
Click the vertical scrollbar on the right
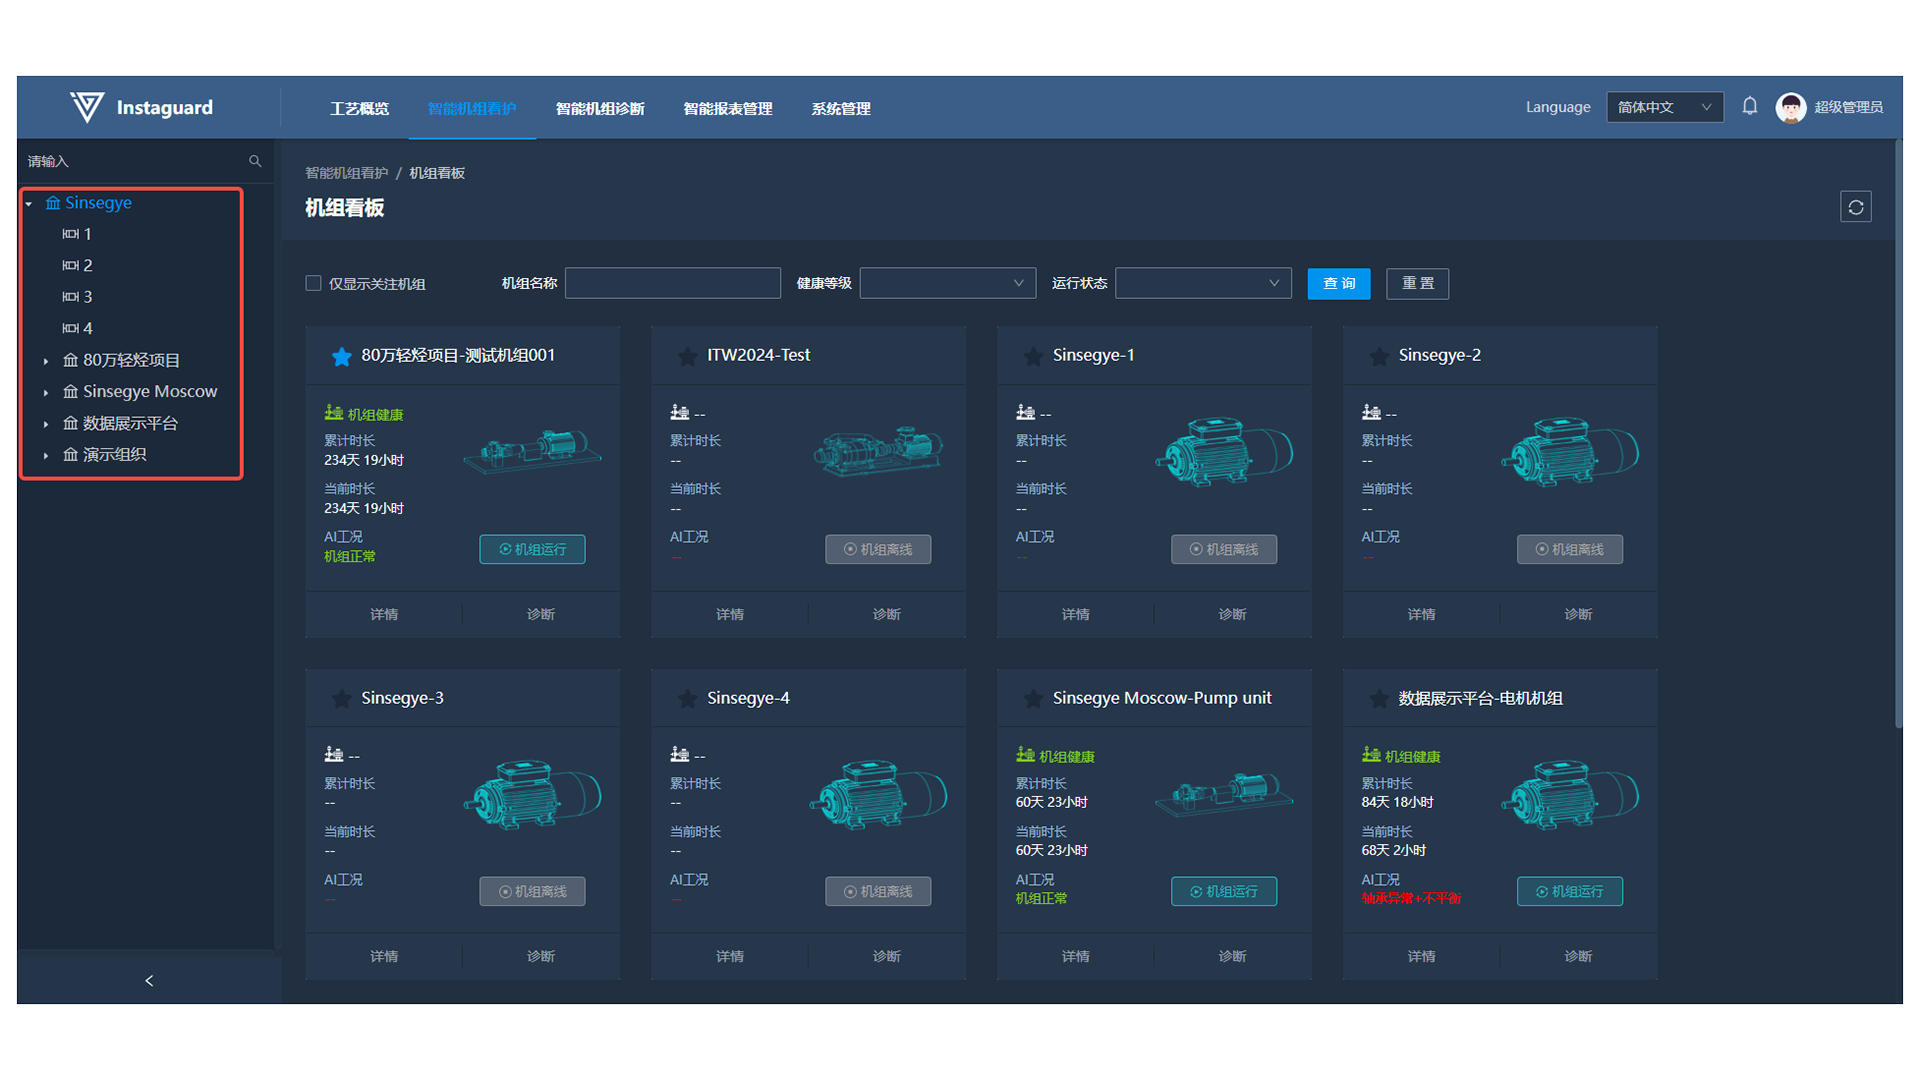coord(1898,434)
